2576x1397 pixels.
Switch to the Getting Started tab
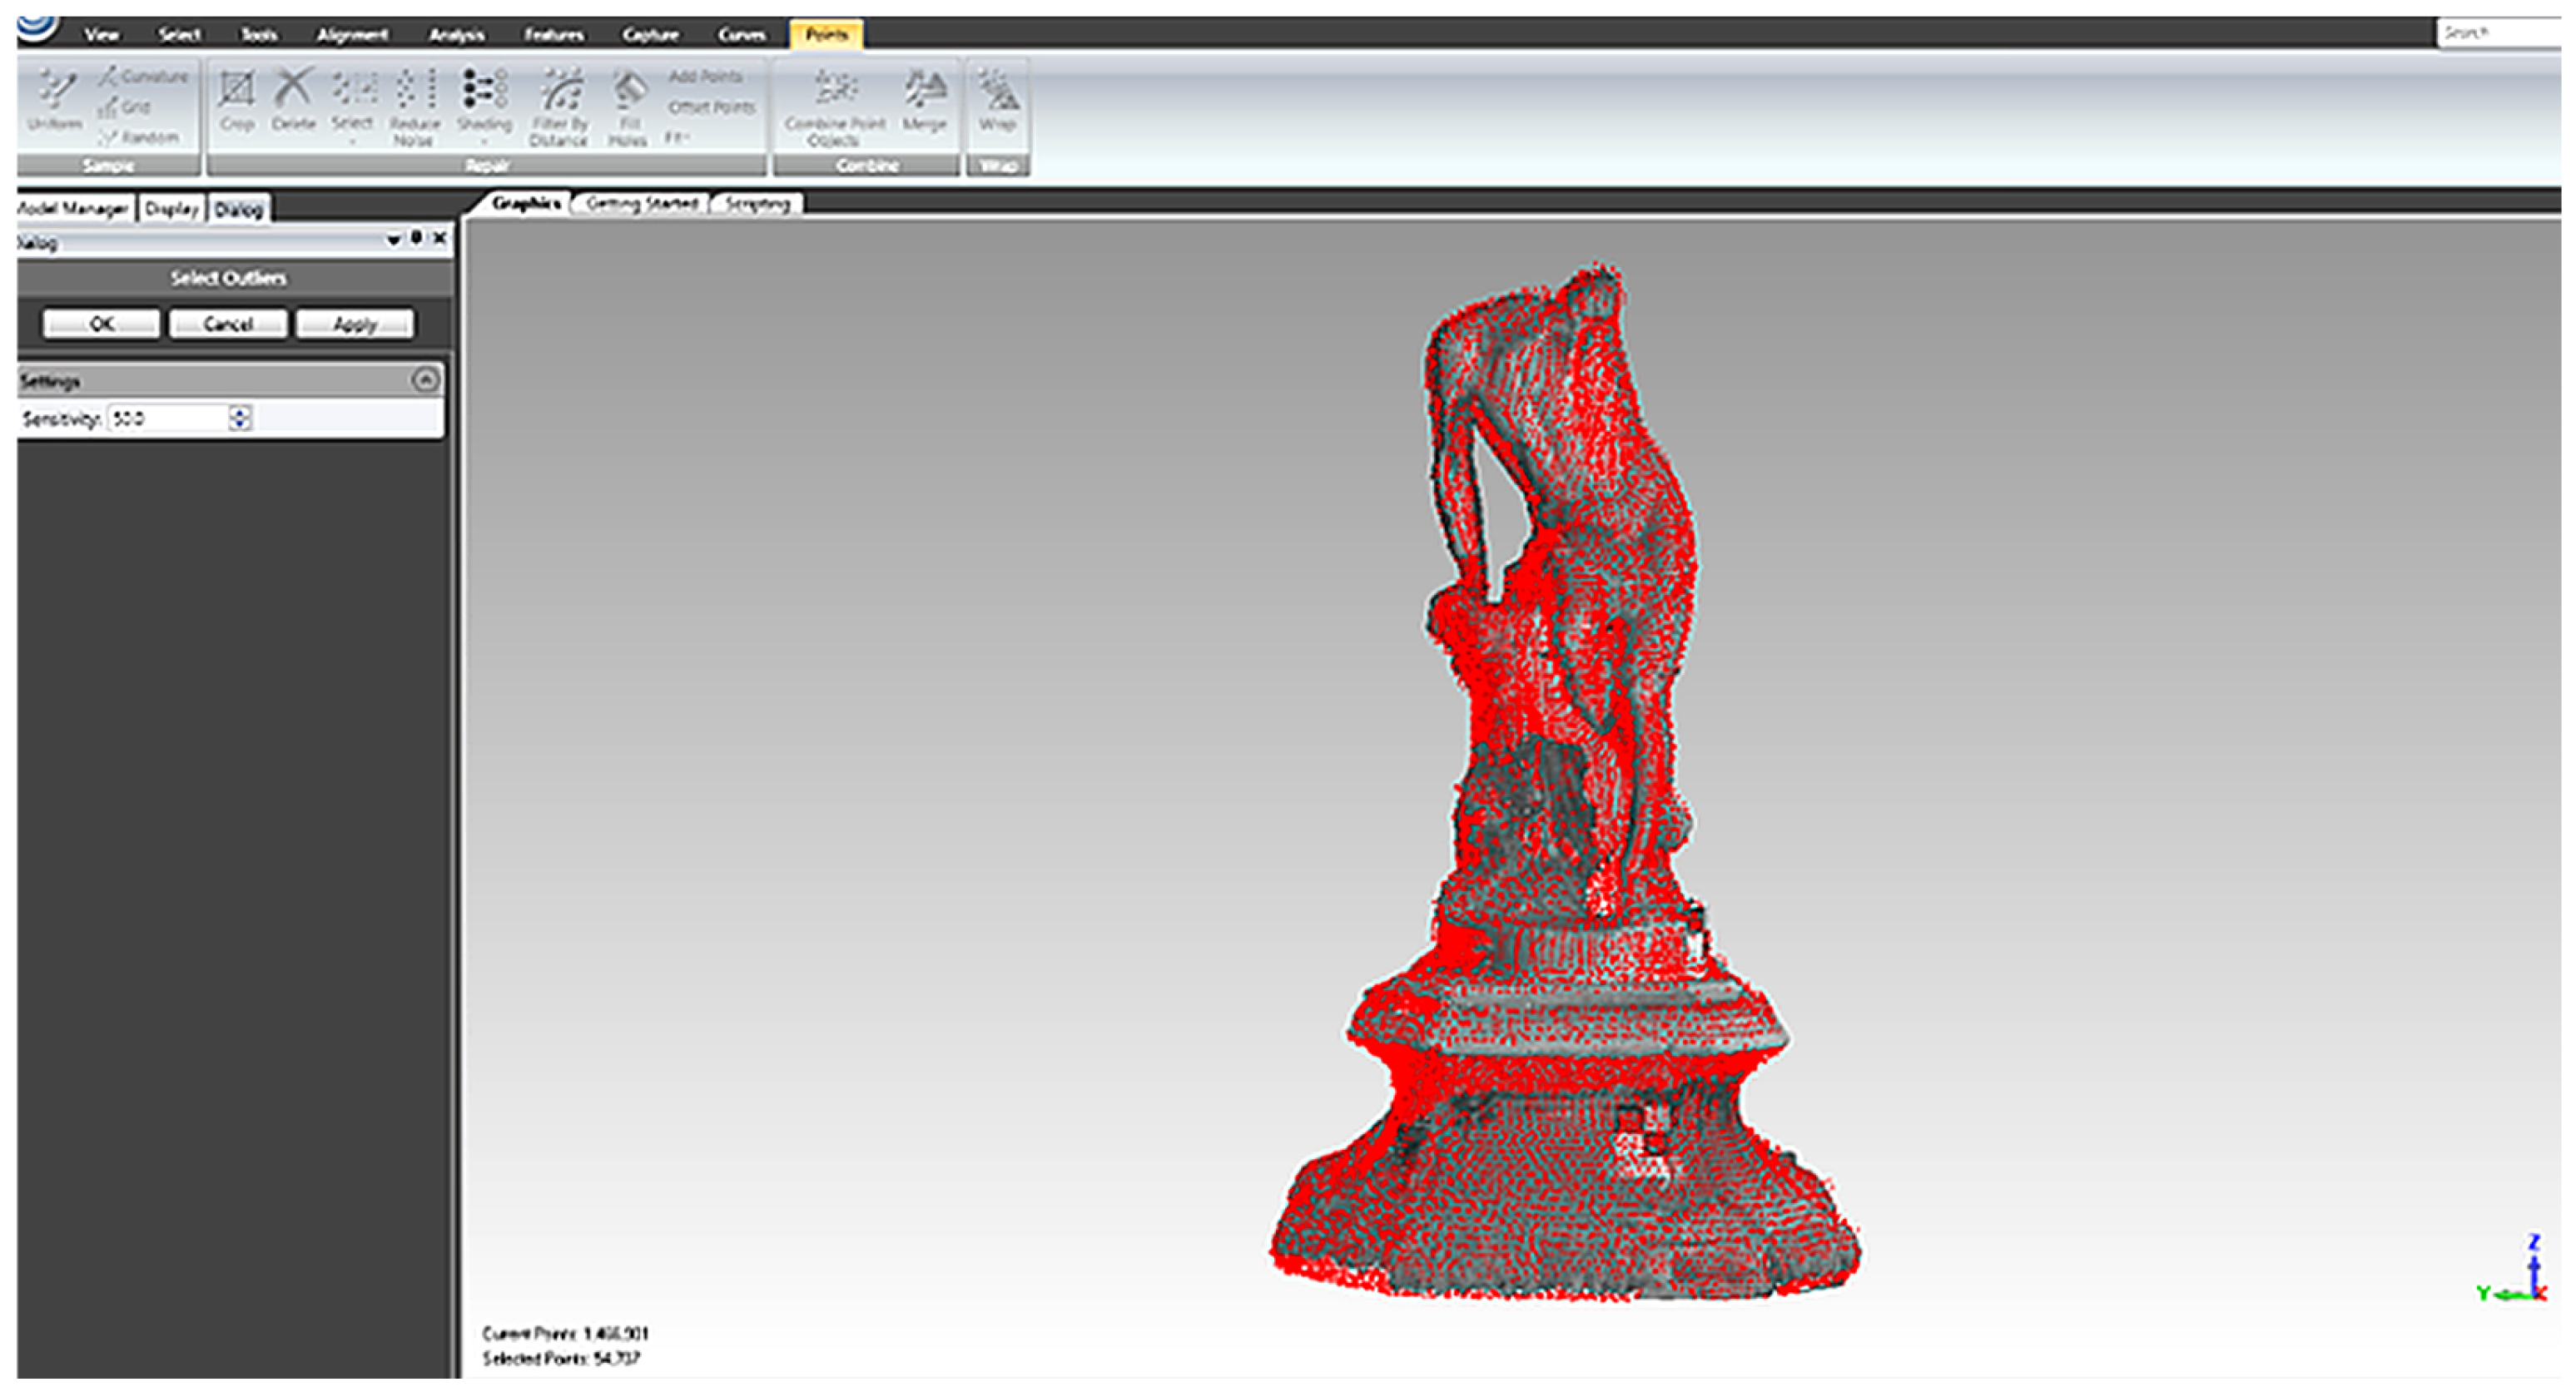coord(641,204)
